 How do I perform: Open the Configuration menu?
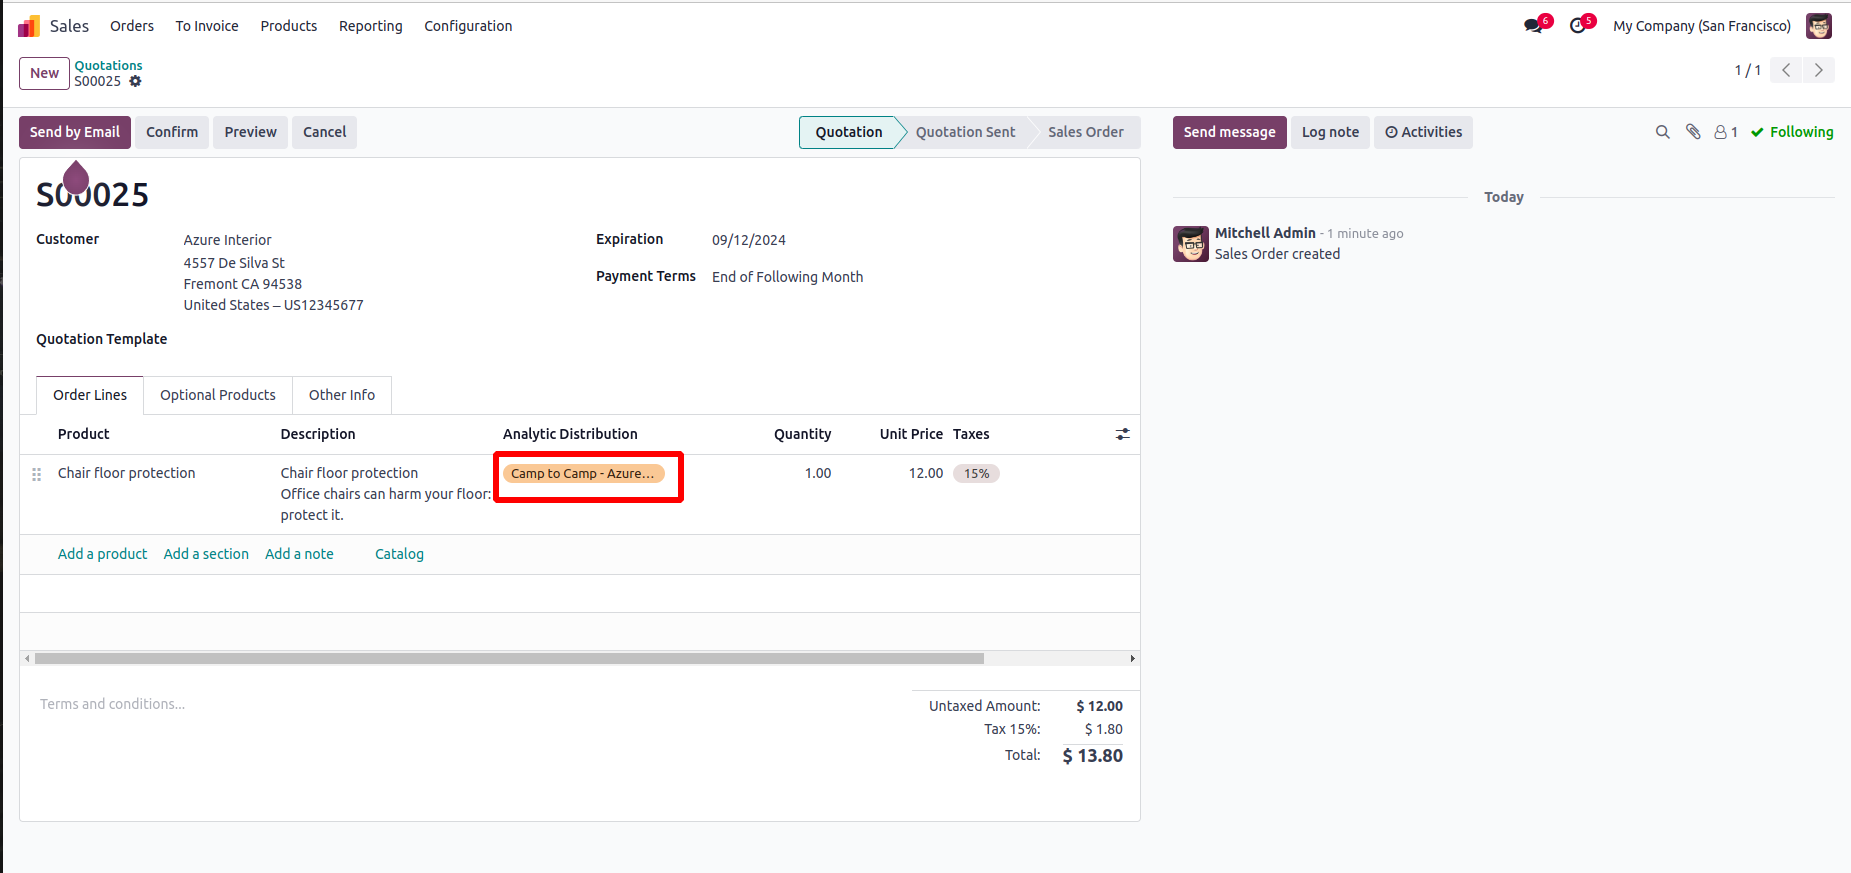pos(468,26)
